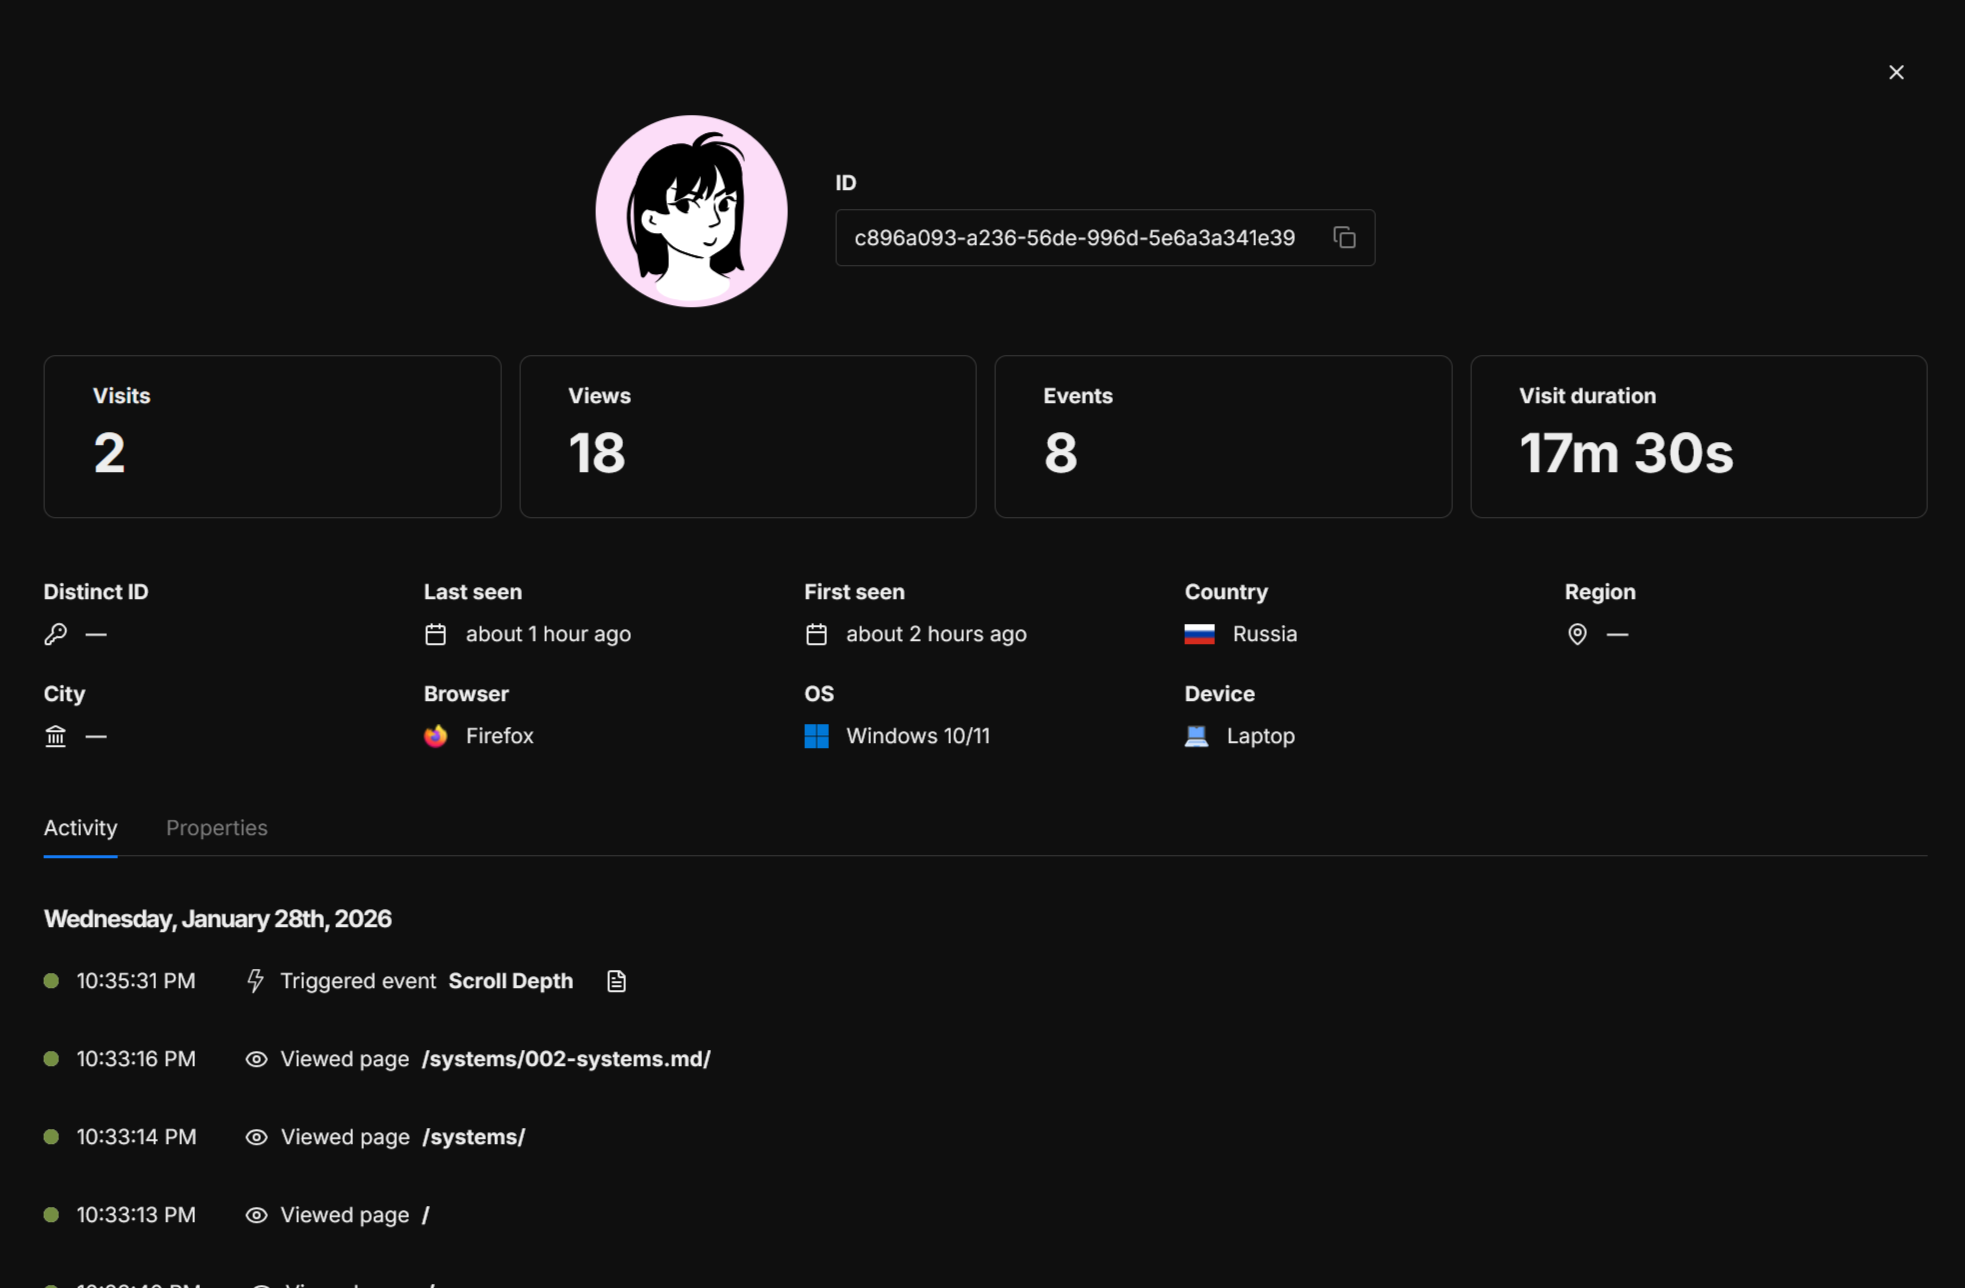
Task: Open viewed page /systems/002-systems.md/ link
Action: tap(566, 1059)
